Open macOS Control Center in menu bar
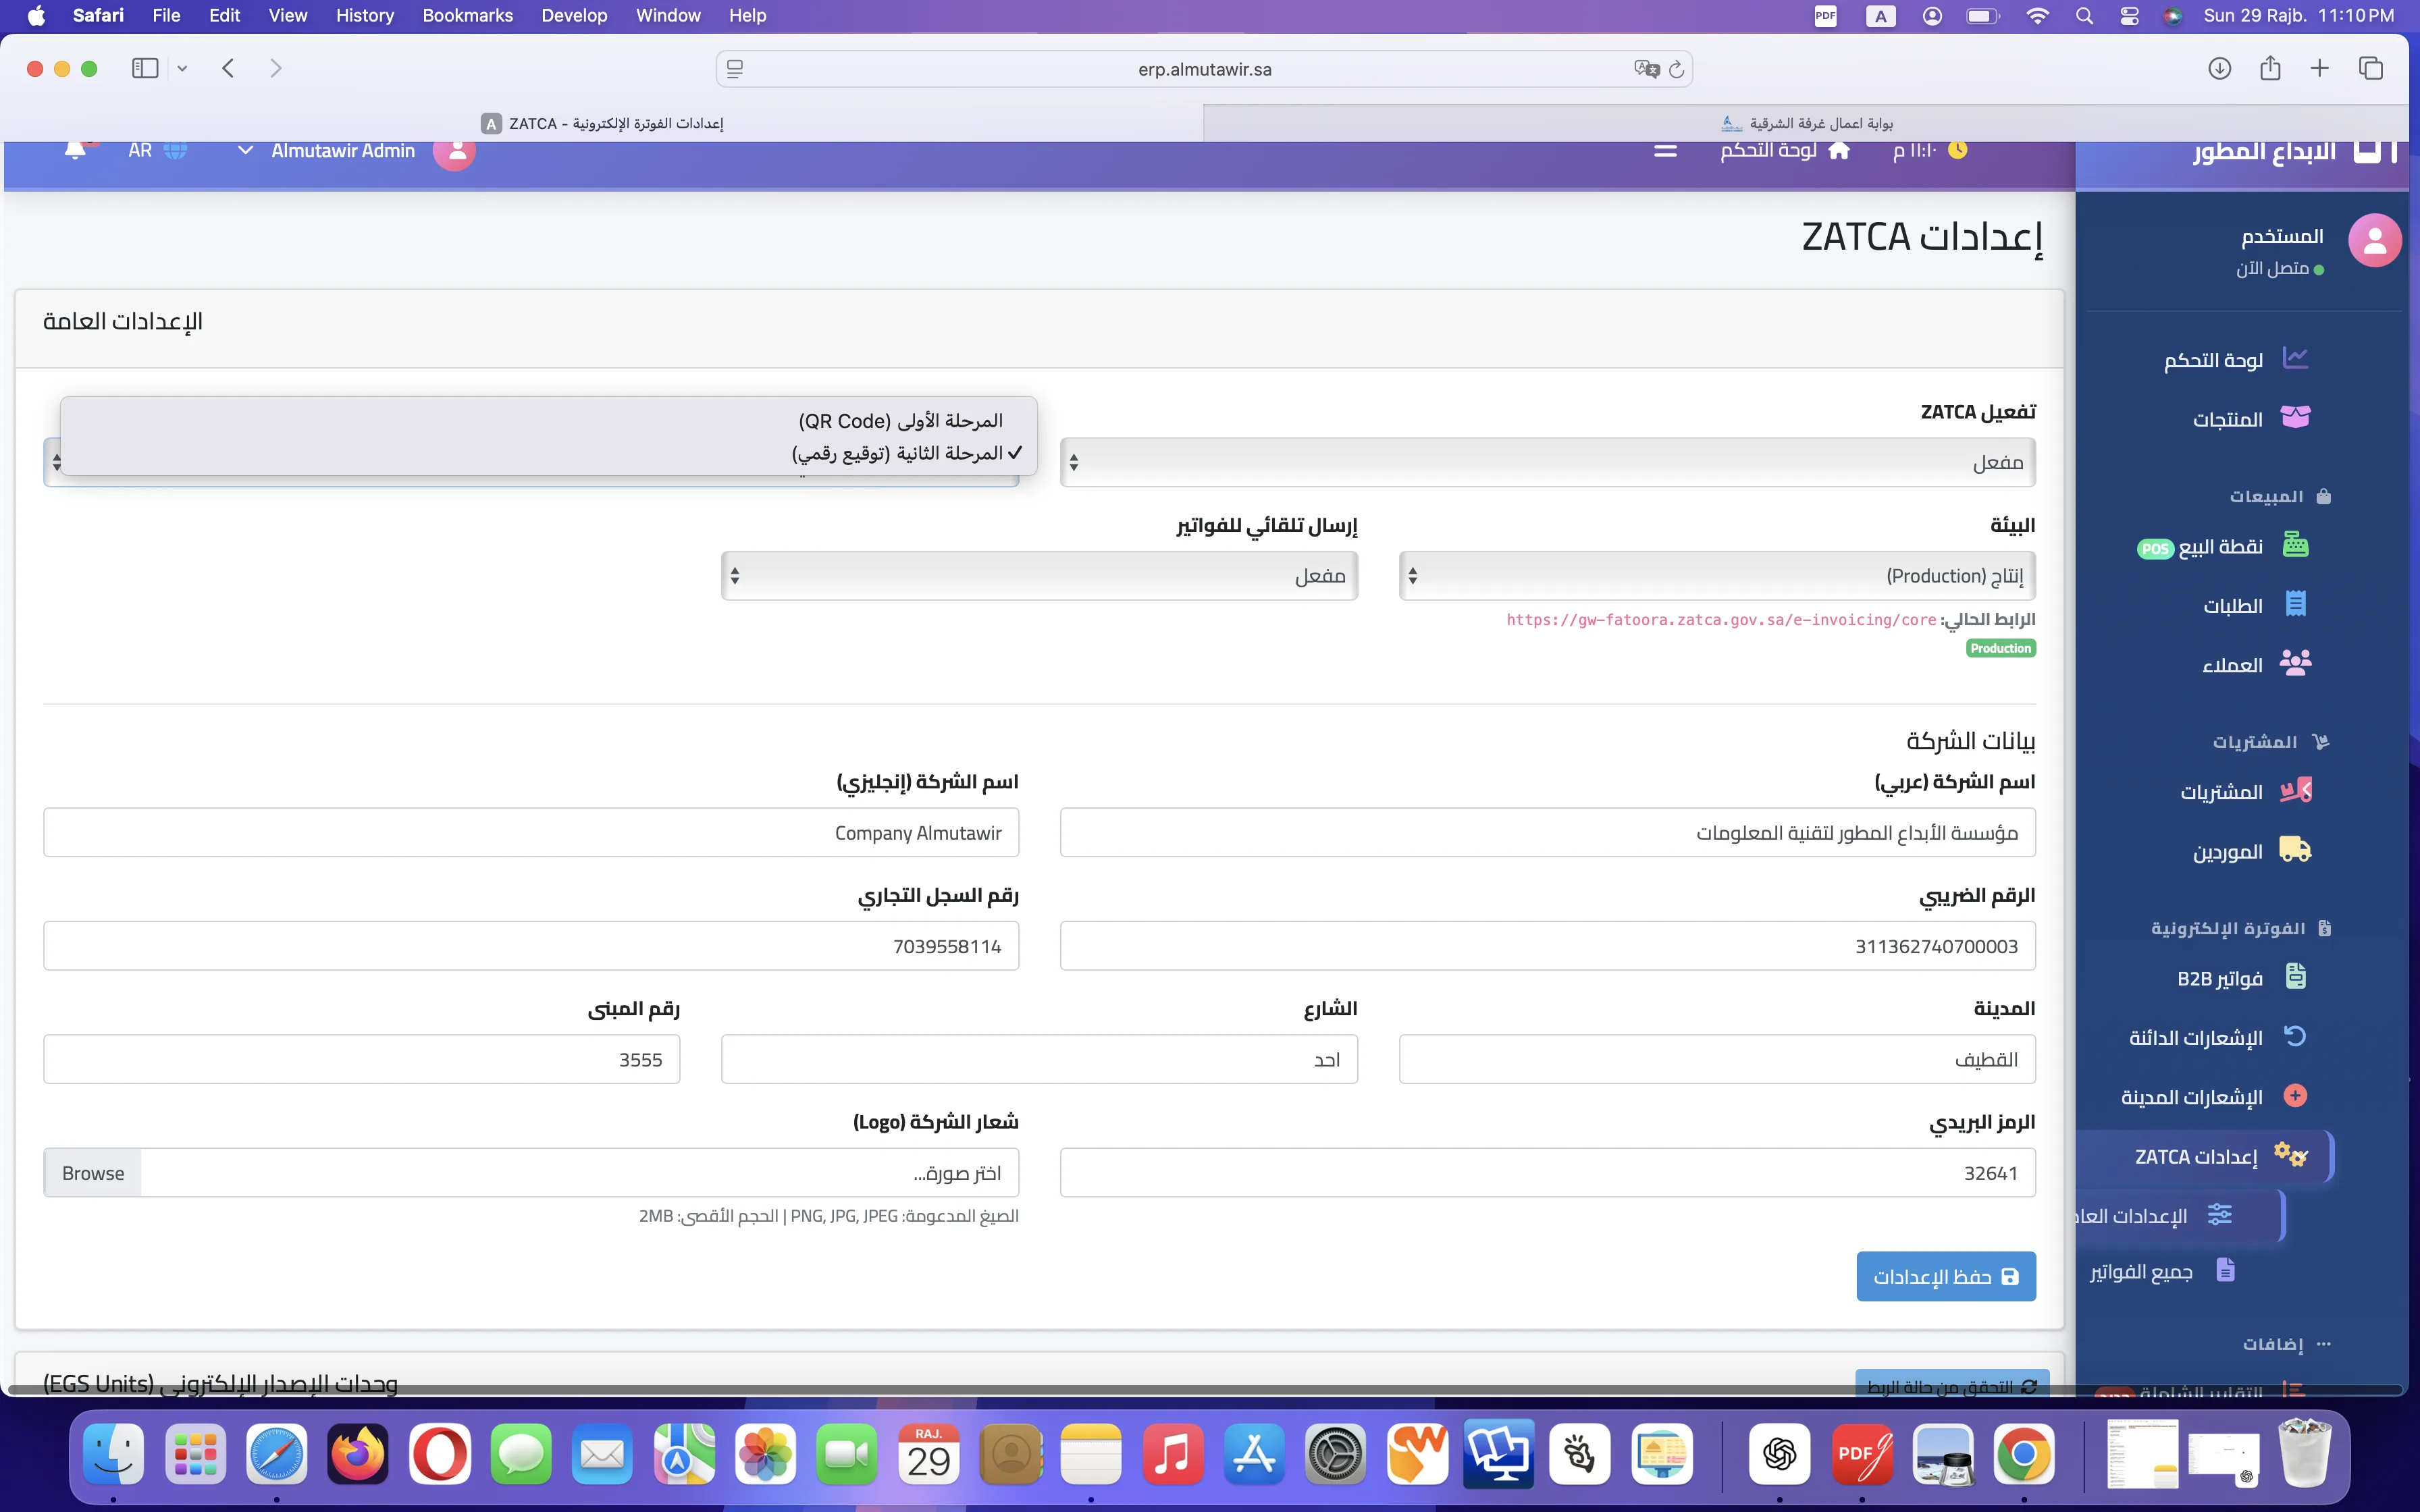 click(2129, 15)
